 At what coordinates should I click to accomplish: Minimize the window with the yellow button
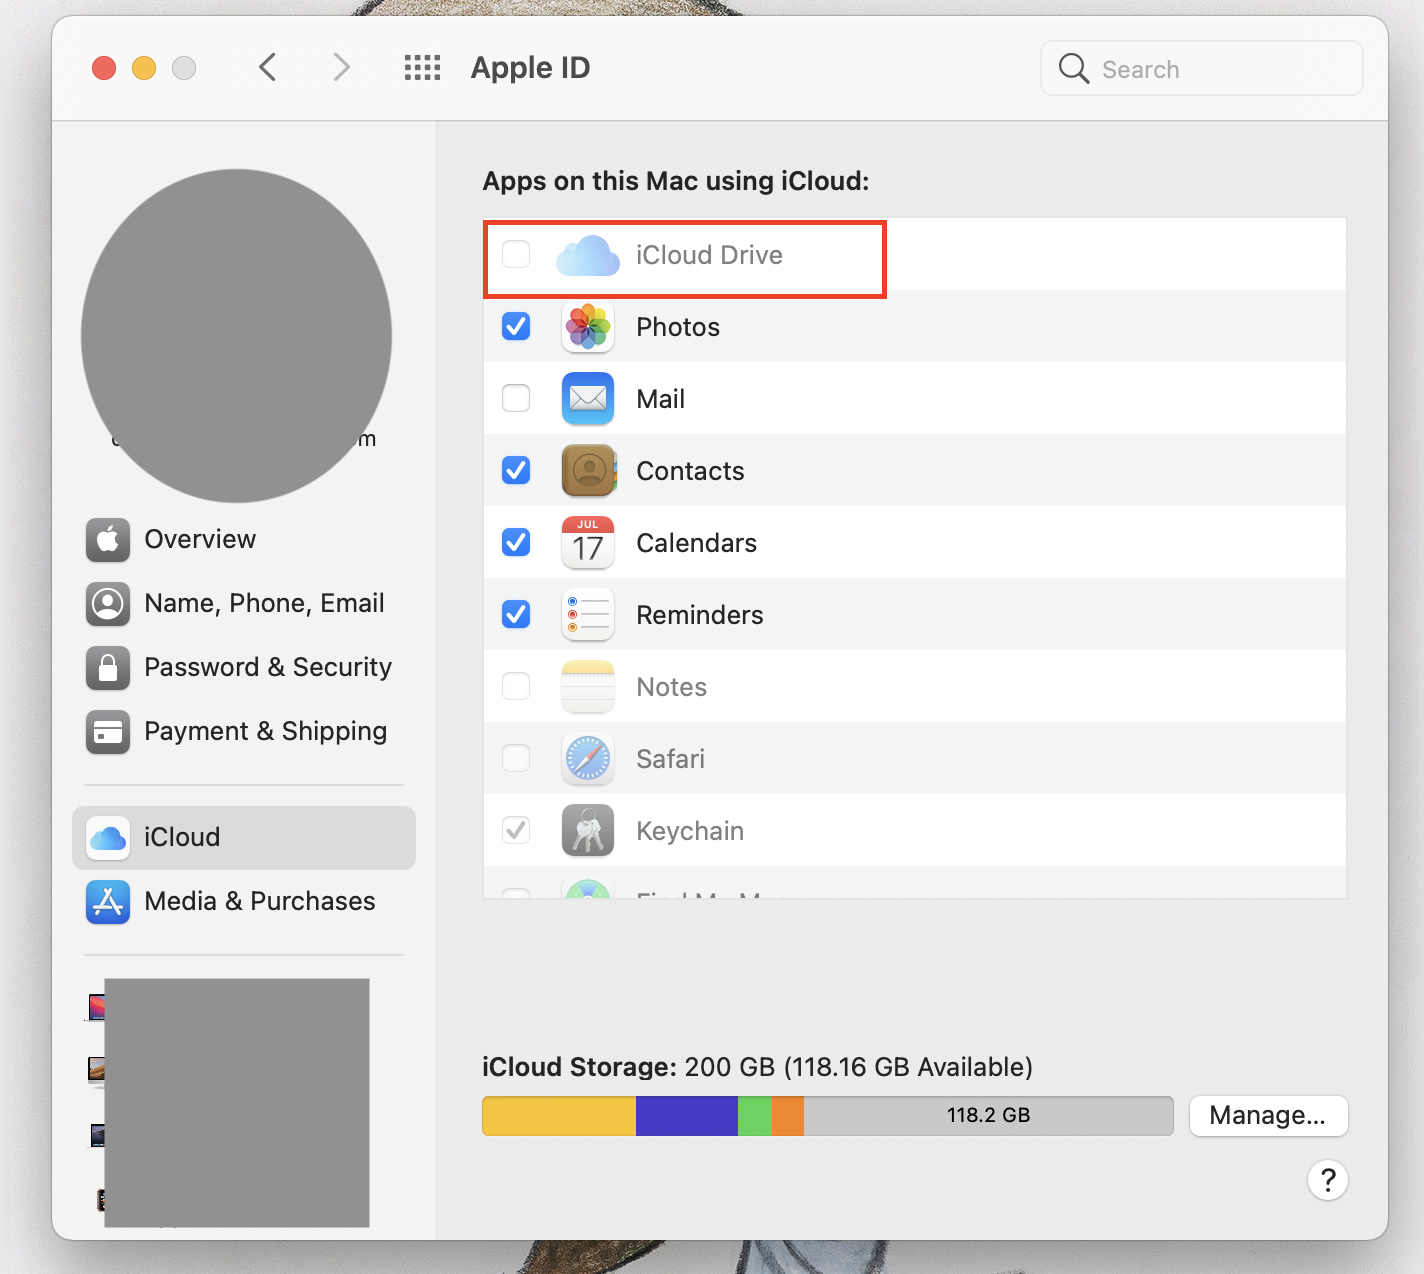pos(144,68)
